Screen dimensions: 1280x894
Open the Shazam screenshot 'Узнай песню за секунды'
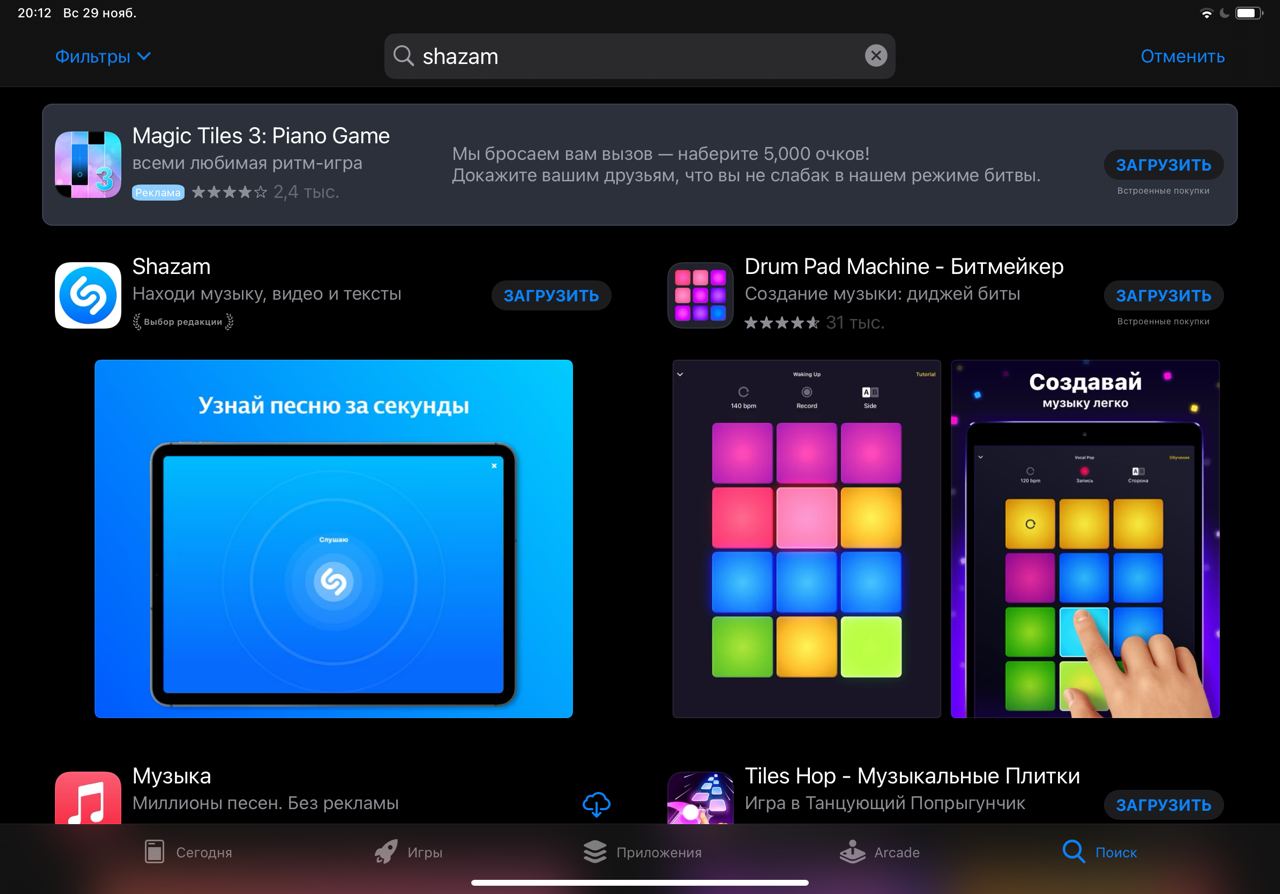click(x=334, y=539)
